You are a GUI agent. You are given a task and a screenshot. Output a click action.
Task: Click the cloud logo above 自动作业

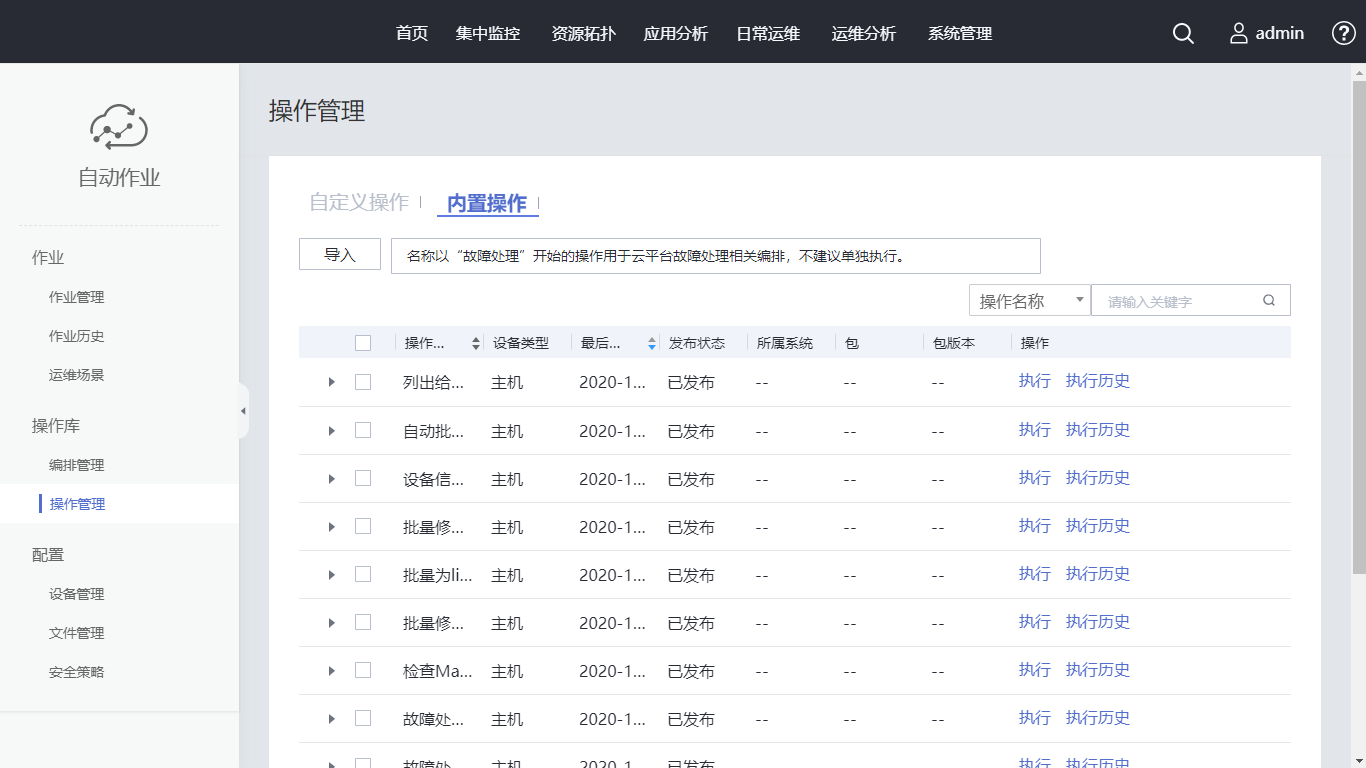(119, 126)
